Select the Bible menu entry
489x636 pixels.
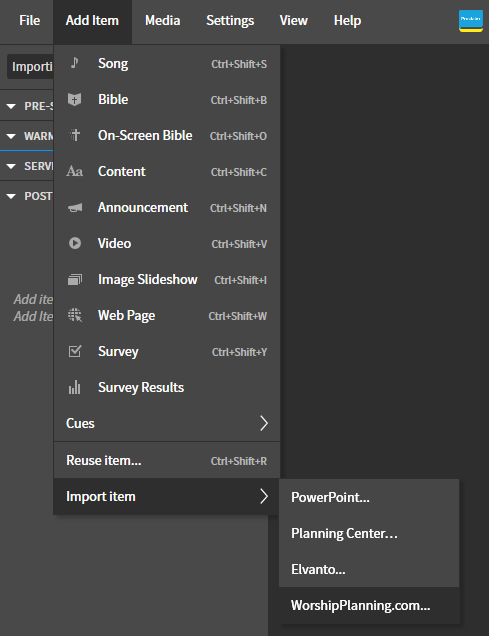click(167, 99)
